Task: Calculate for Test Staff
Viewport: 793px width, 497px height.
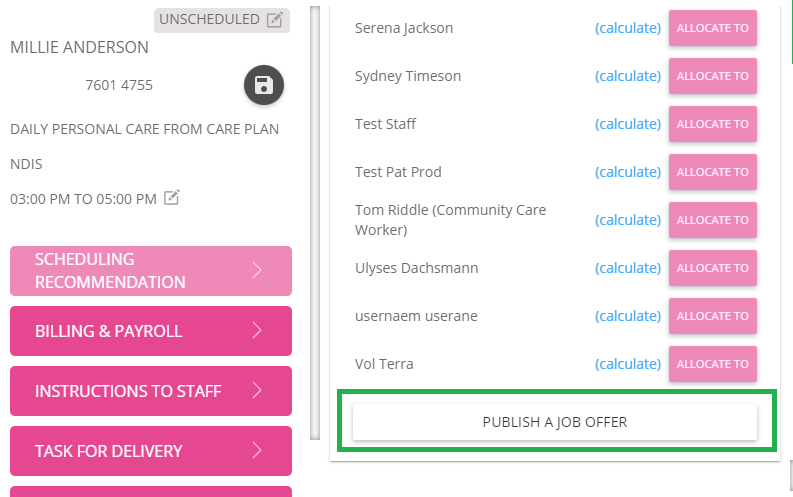Action: [628, 124]
